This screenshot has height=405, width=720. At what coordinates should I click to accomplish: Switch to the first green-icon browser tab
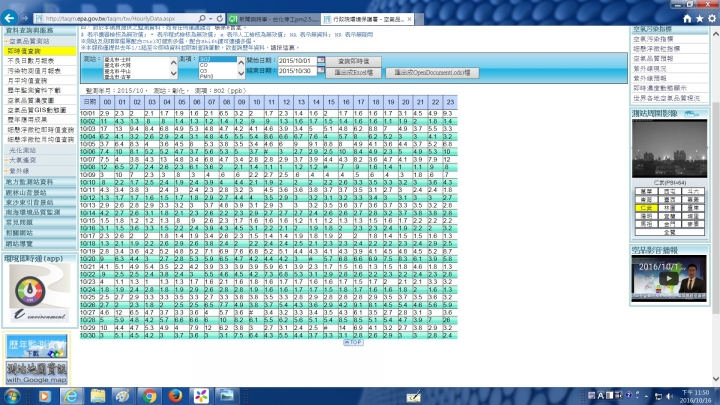[274, 19]
